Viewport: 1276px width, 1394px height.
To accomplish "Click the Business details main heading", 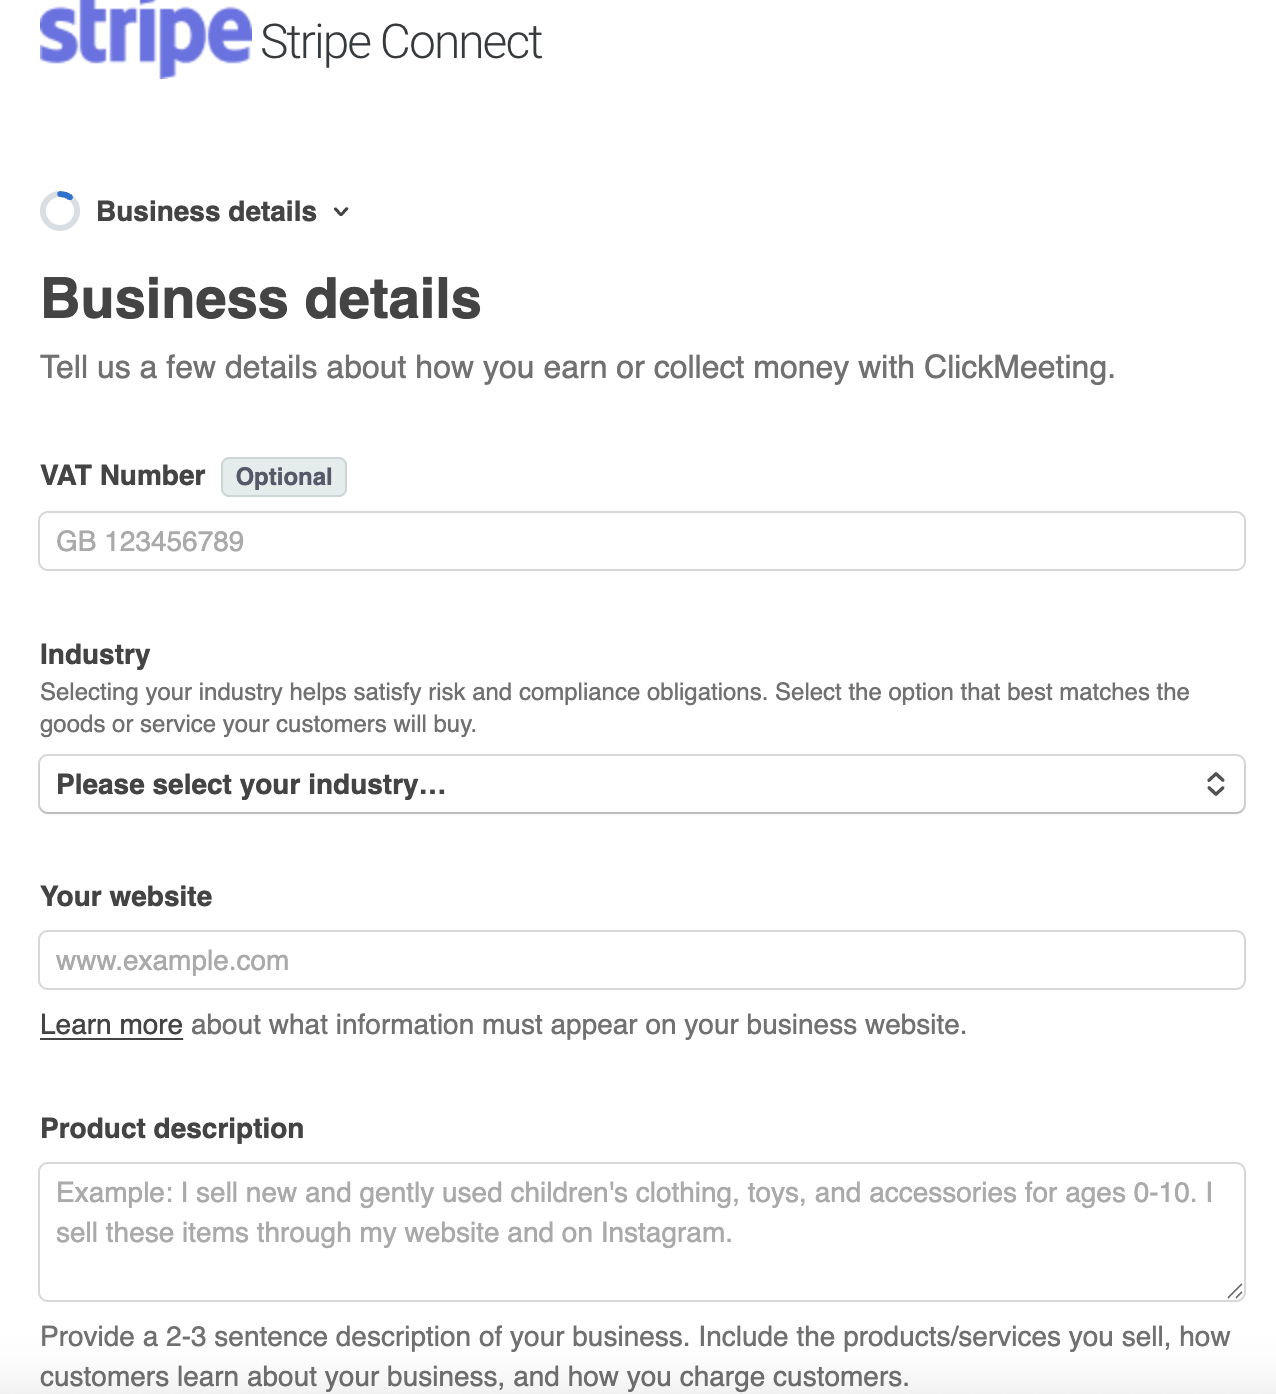I will pos(261,299).
